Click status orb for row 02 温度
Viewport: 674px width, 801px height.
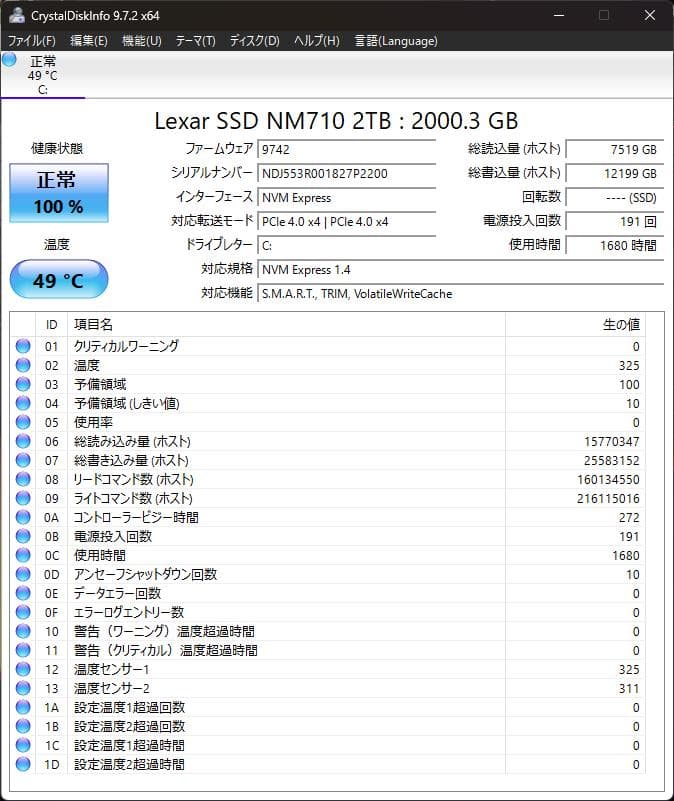pyautogui.click(x=23, y=365)
